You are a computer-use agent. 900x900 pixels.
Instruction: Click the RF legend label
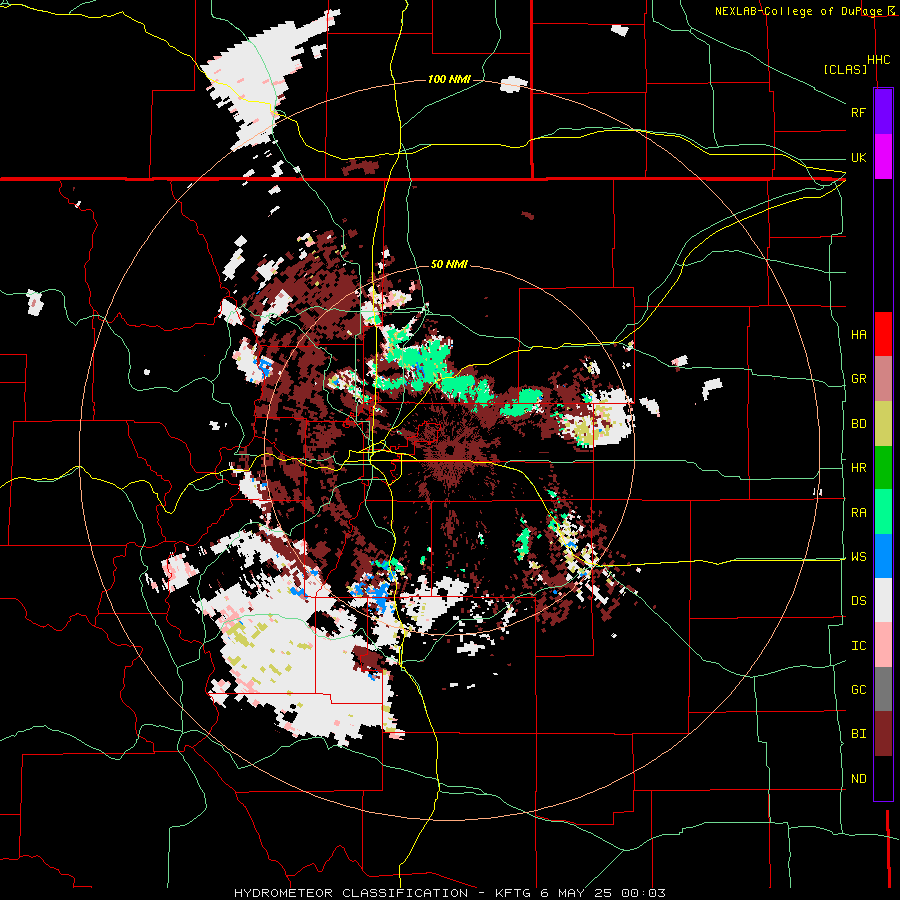[858, 112]
